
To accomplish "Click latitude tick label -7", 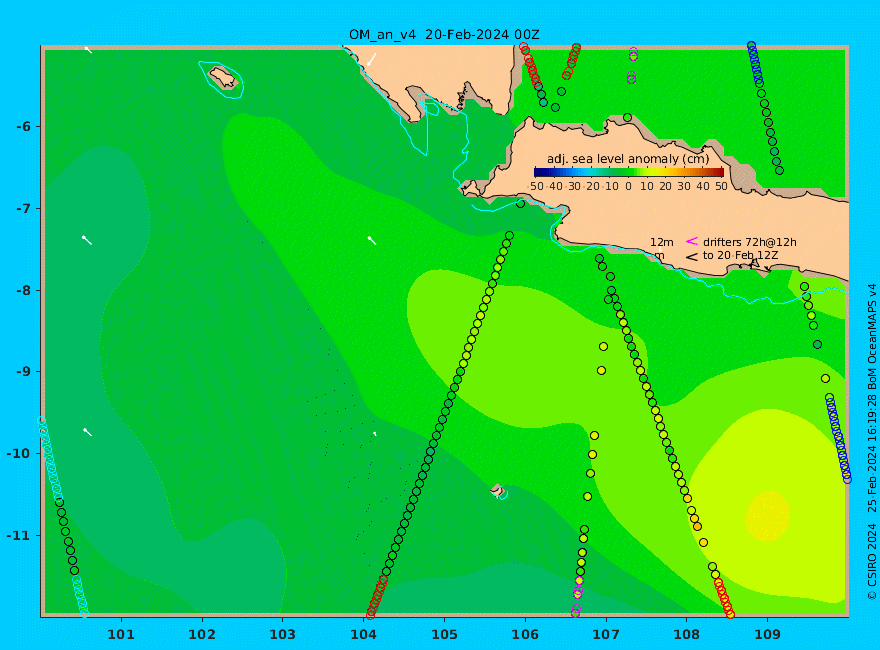I will click(x=24, y=209).
